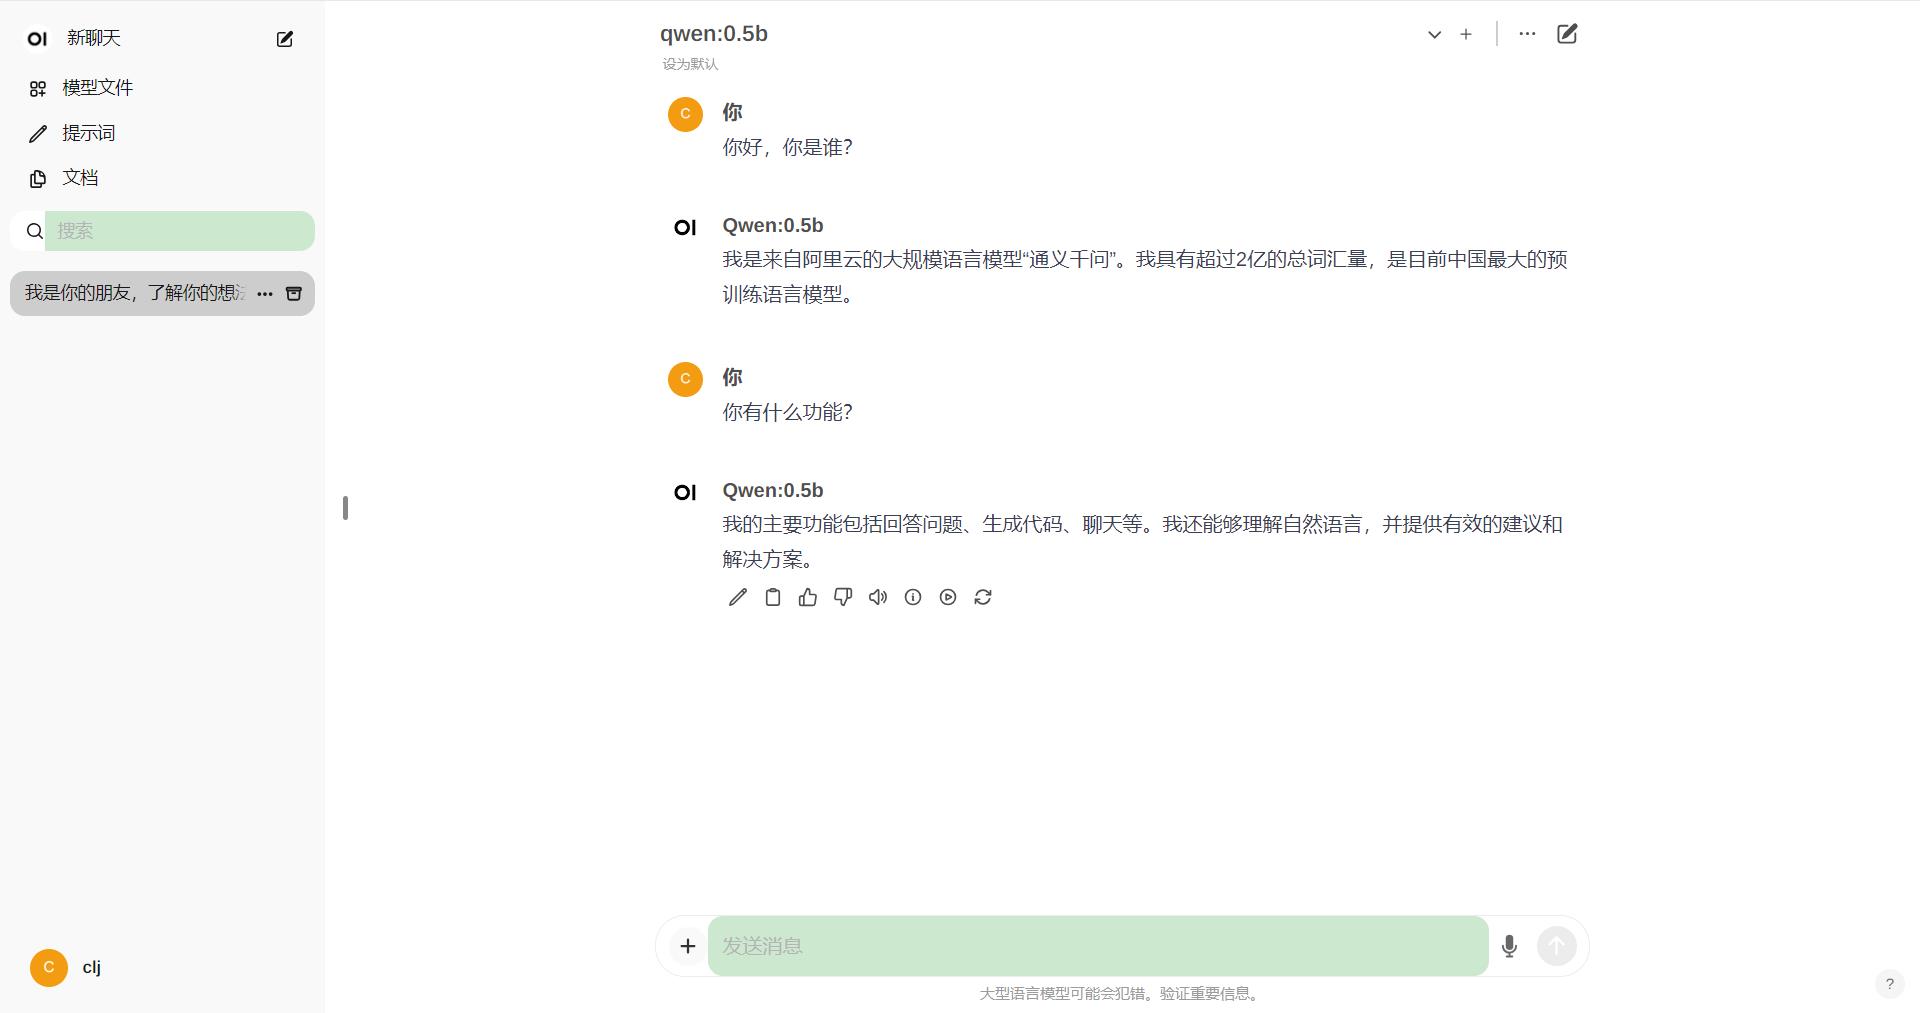This screenshot has width=1920, height=1013.
Task: Show generation info with the info icon
Action: pyautogui.click(x=913, y=597)
